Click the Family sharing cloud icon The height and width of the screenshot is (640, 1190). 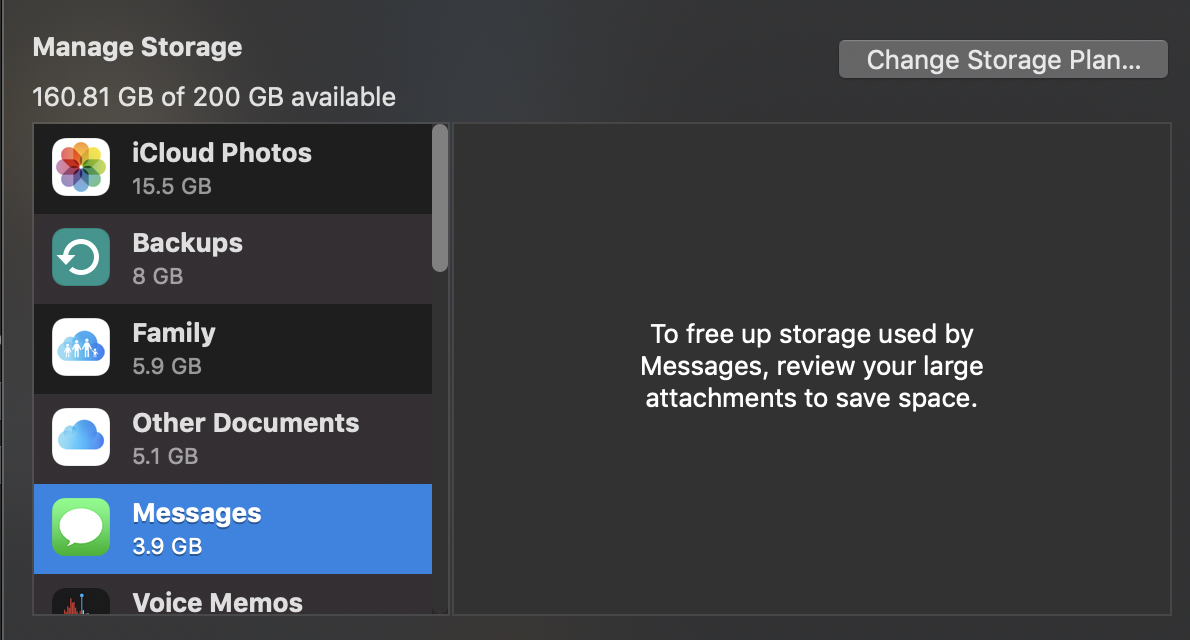(x=81, y=348)
